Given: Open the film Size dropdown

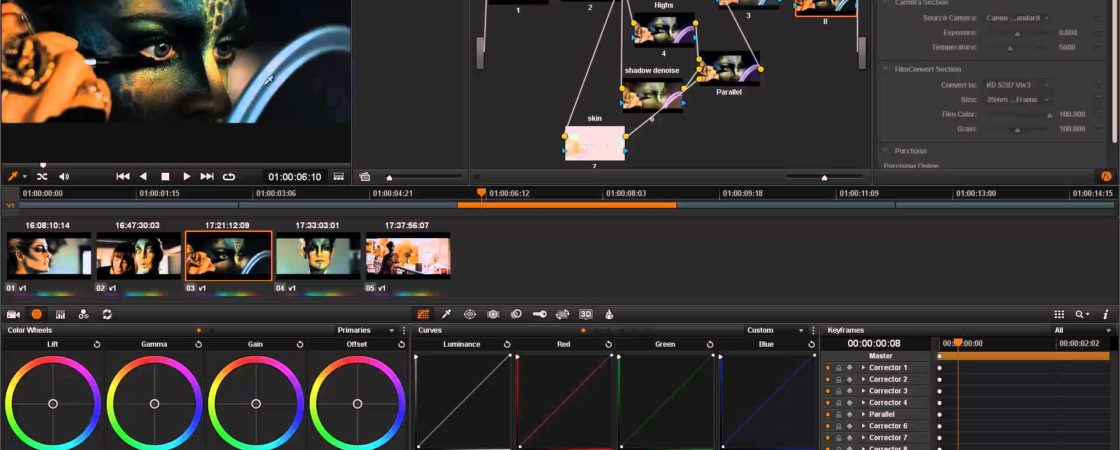Looking at the screenshot, I should (x=1019, y=100).
